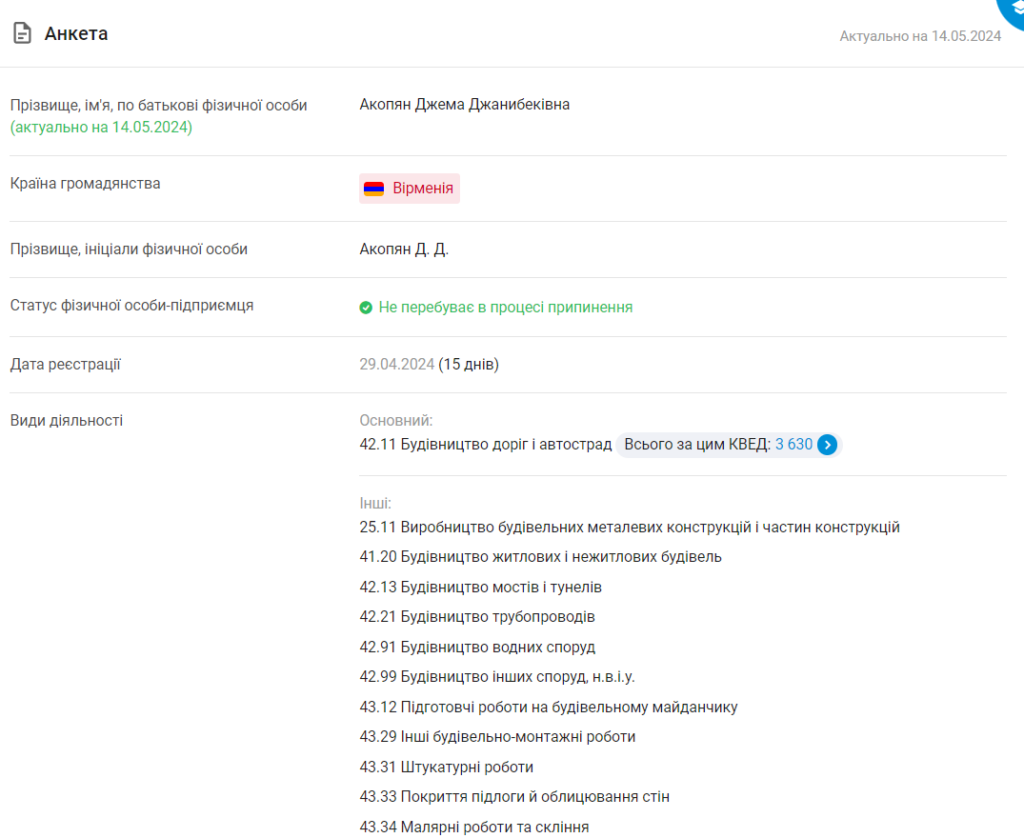Click activity 42.13 Будівництво мостів і тунелів
Screen dimensions: 1024x838
click(x=480, y=587)
